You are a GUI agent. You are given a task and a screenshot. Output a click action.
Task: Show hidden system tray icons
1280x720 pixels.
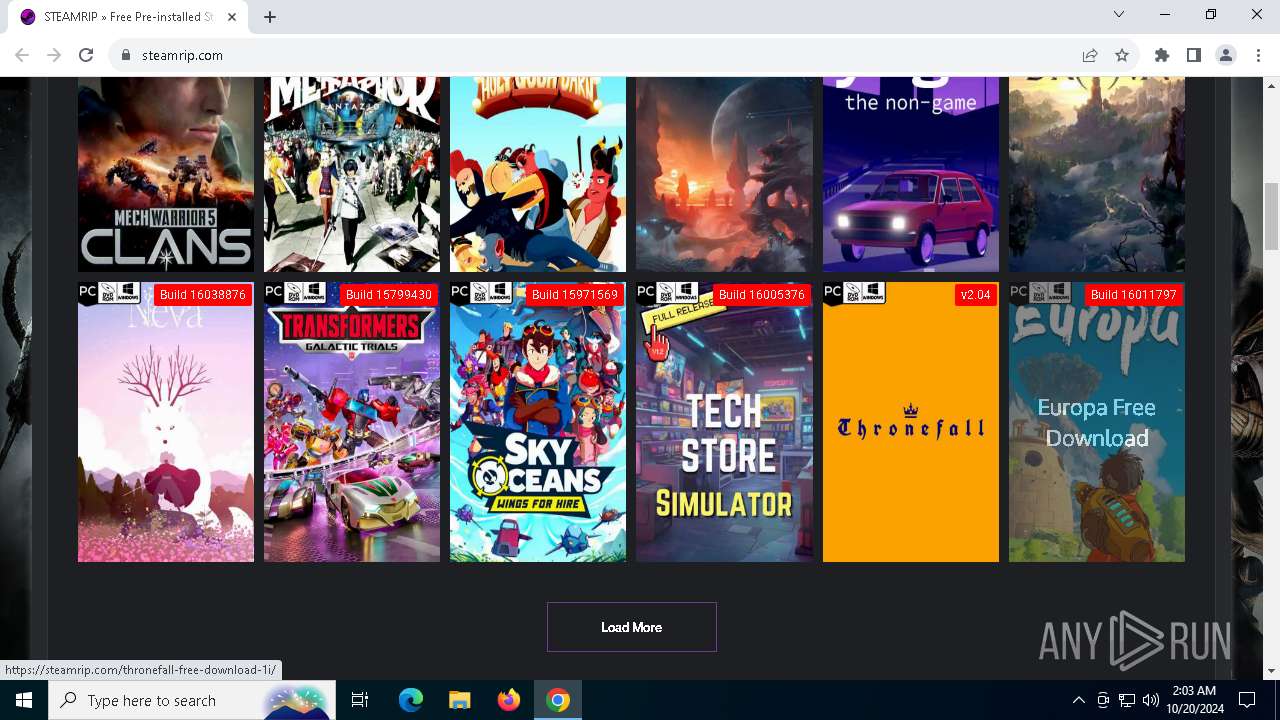pos(1078,700)
